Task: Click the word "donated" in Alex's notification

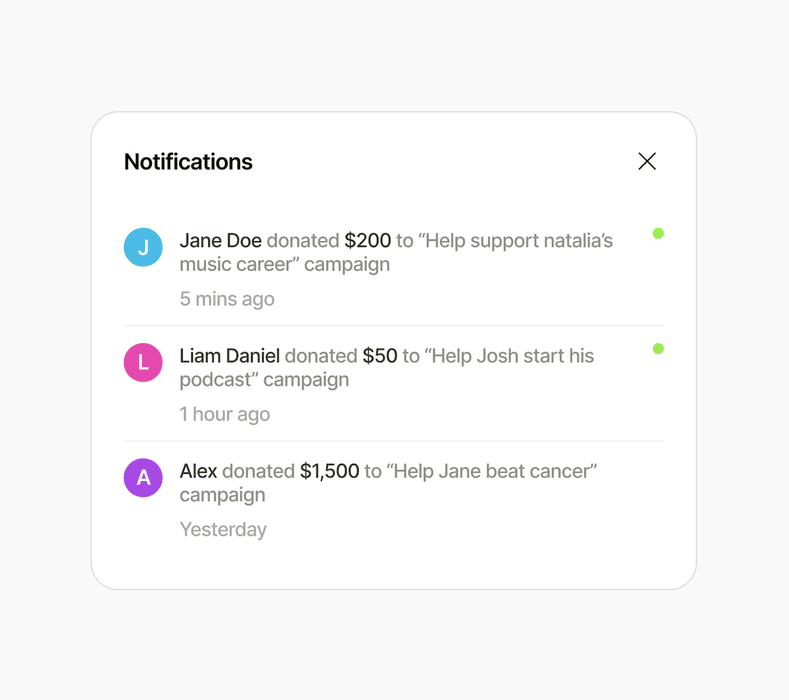Action: (258, 471)
